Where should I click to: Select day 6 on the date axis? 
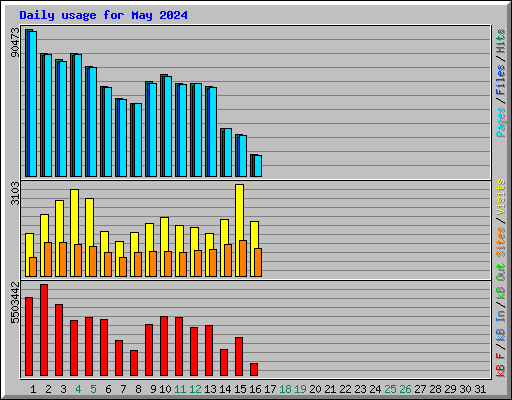pyautogui.click(x=108, y=389)
